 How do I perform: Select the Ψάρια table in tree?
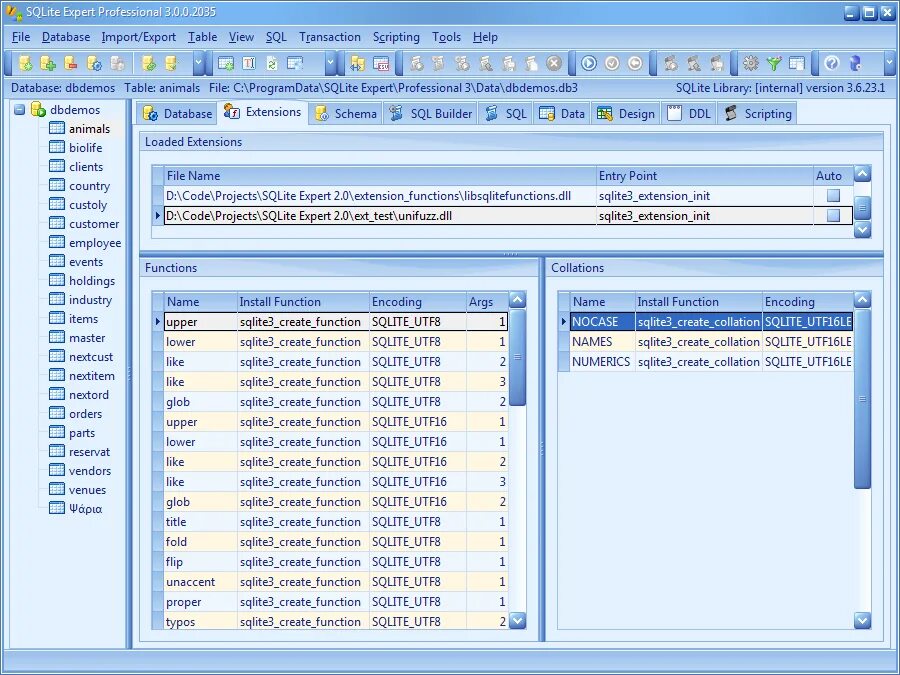(86, 509)
